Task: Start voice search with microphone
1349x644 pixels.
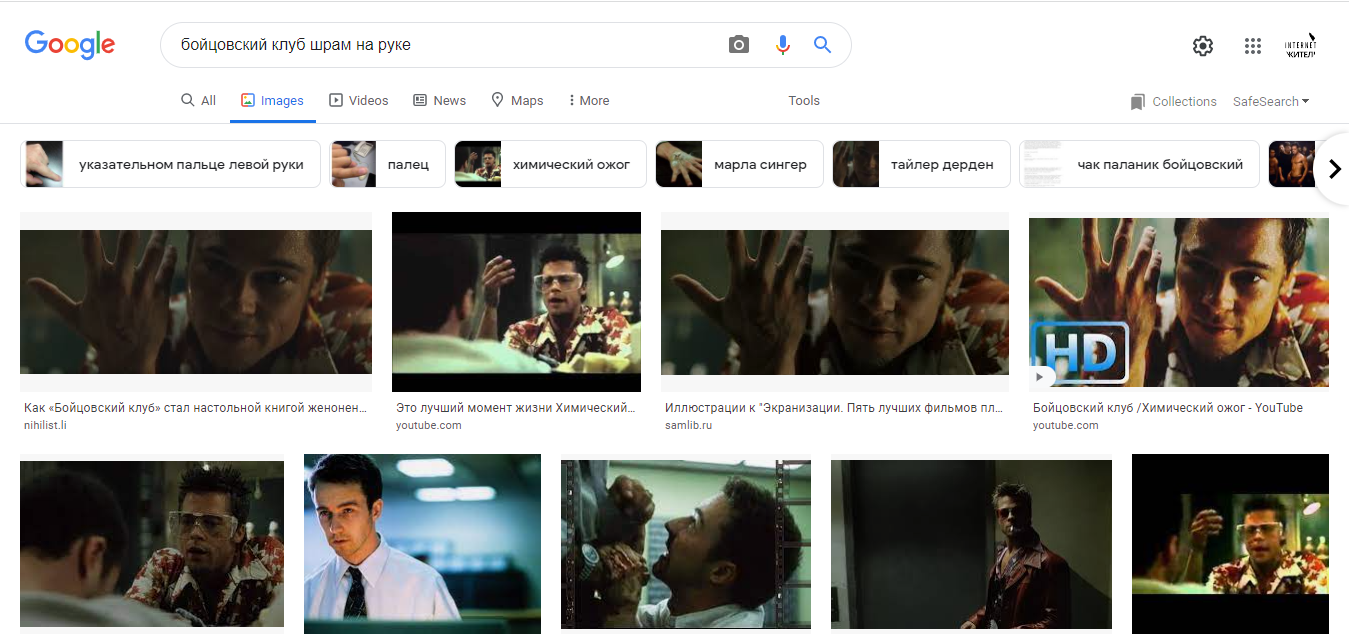Action: (x=782, y=45)
